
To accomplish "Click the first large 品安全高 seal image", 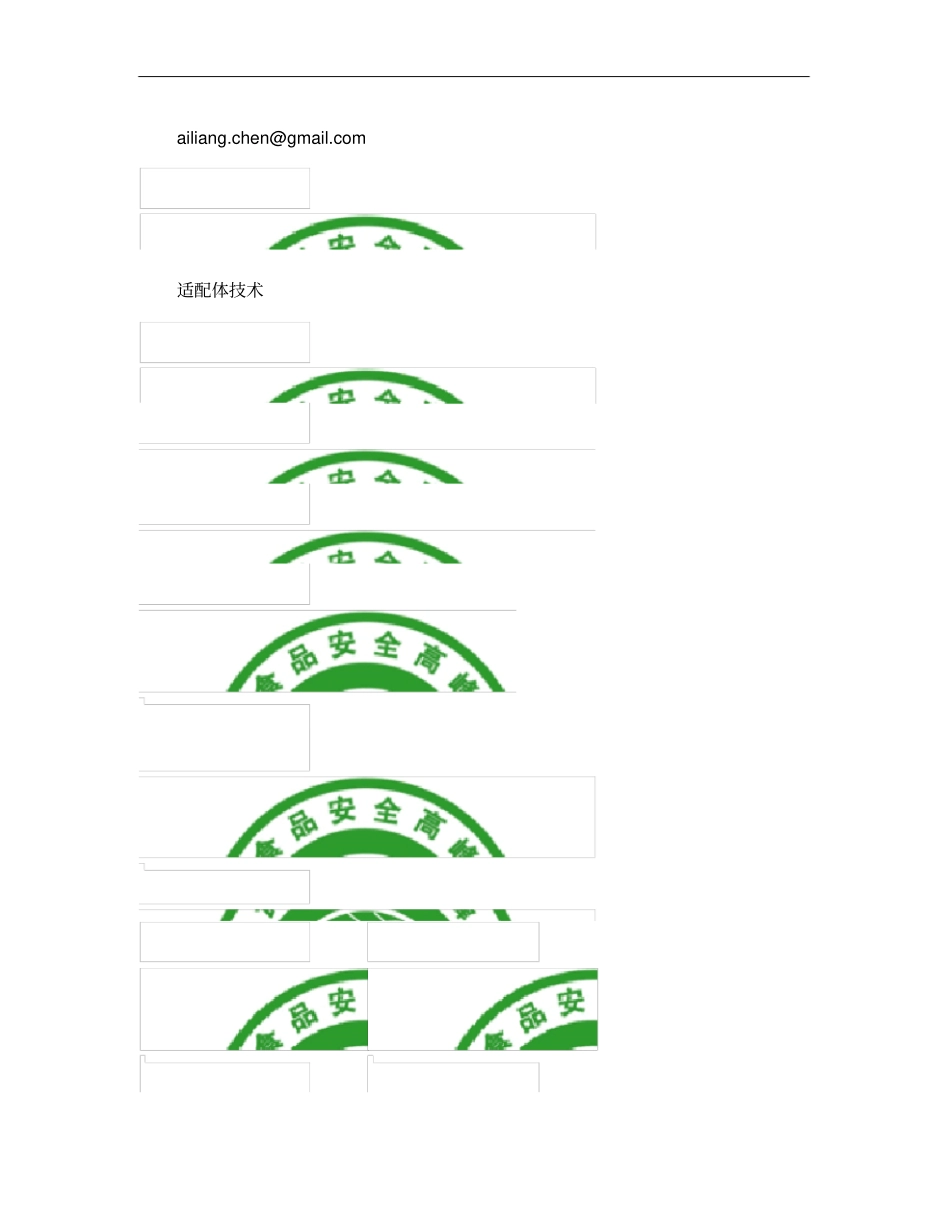I will click(328, 651).
